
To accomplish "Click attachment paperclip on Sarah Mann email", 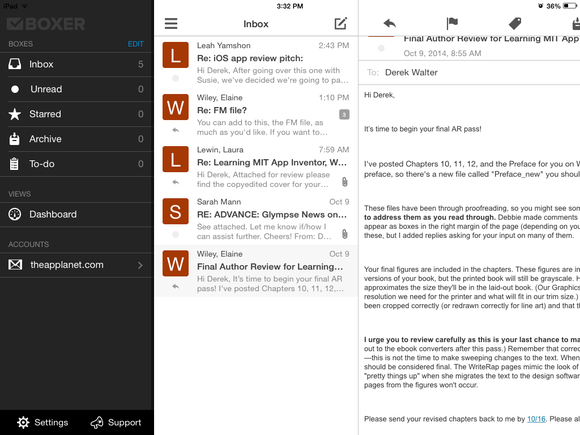I will (344, 234).
